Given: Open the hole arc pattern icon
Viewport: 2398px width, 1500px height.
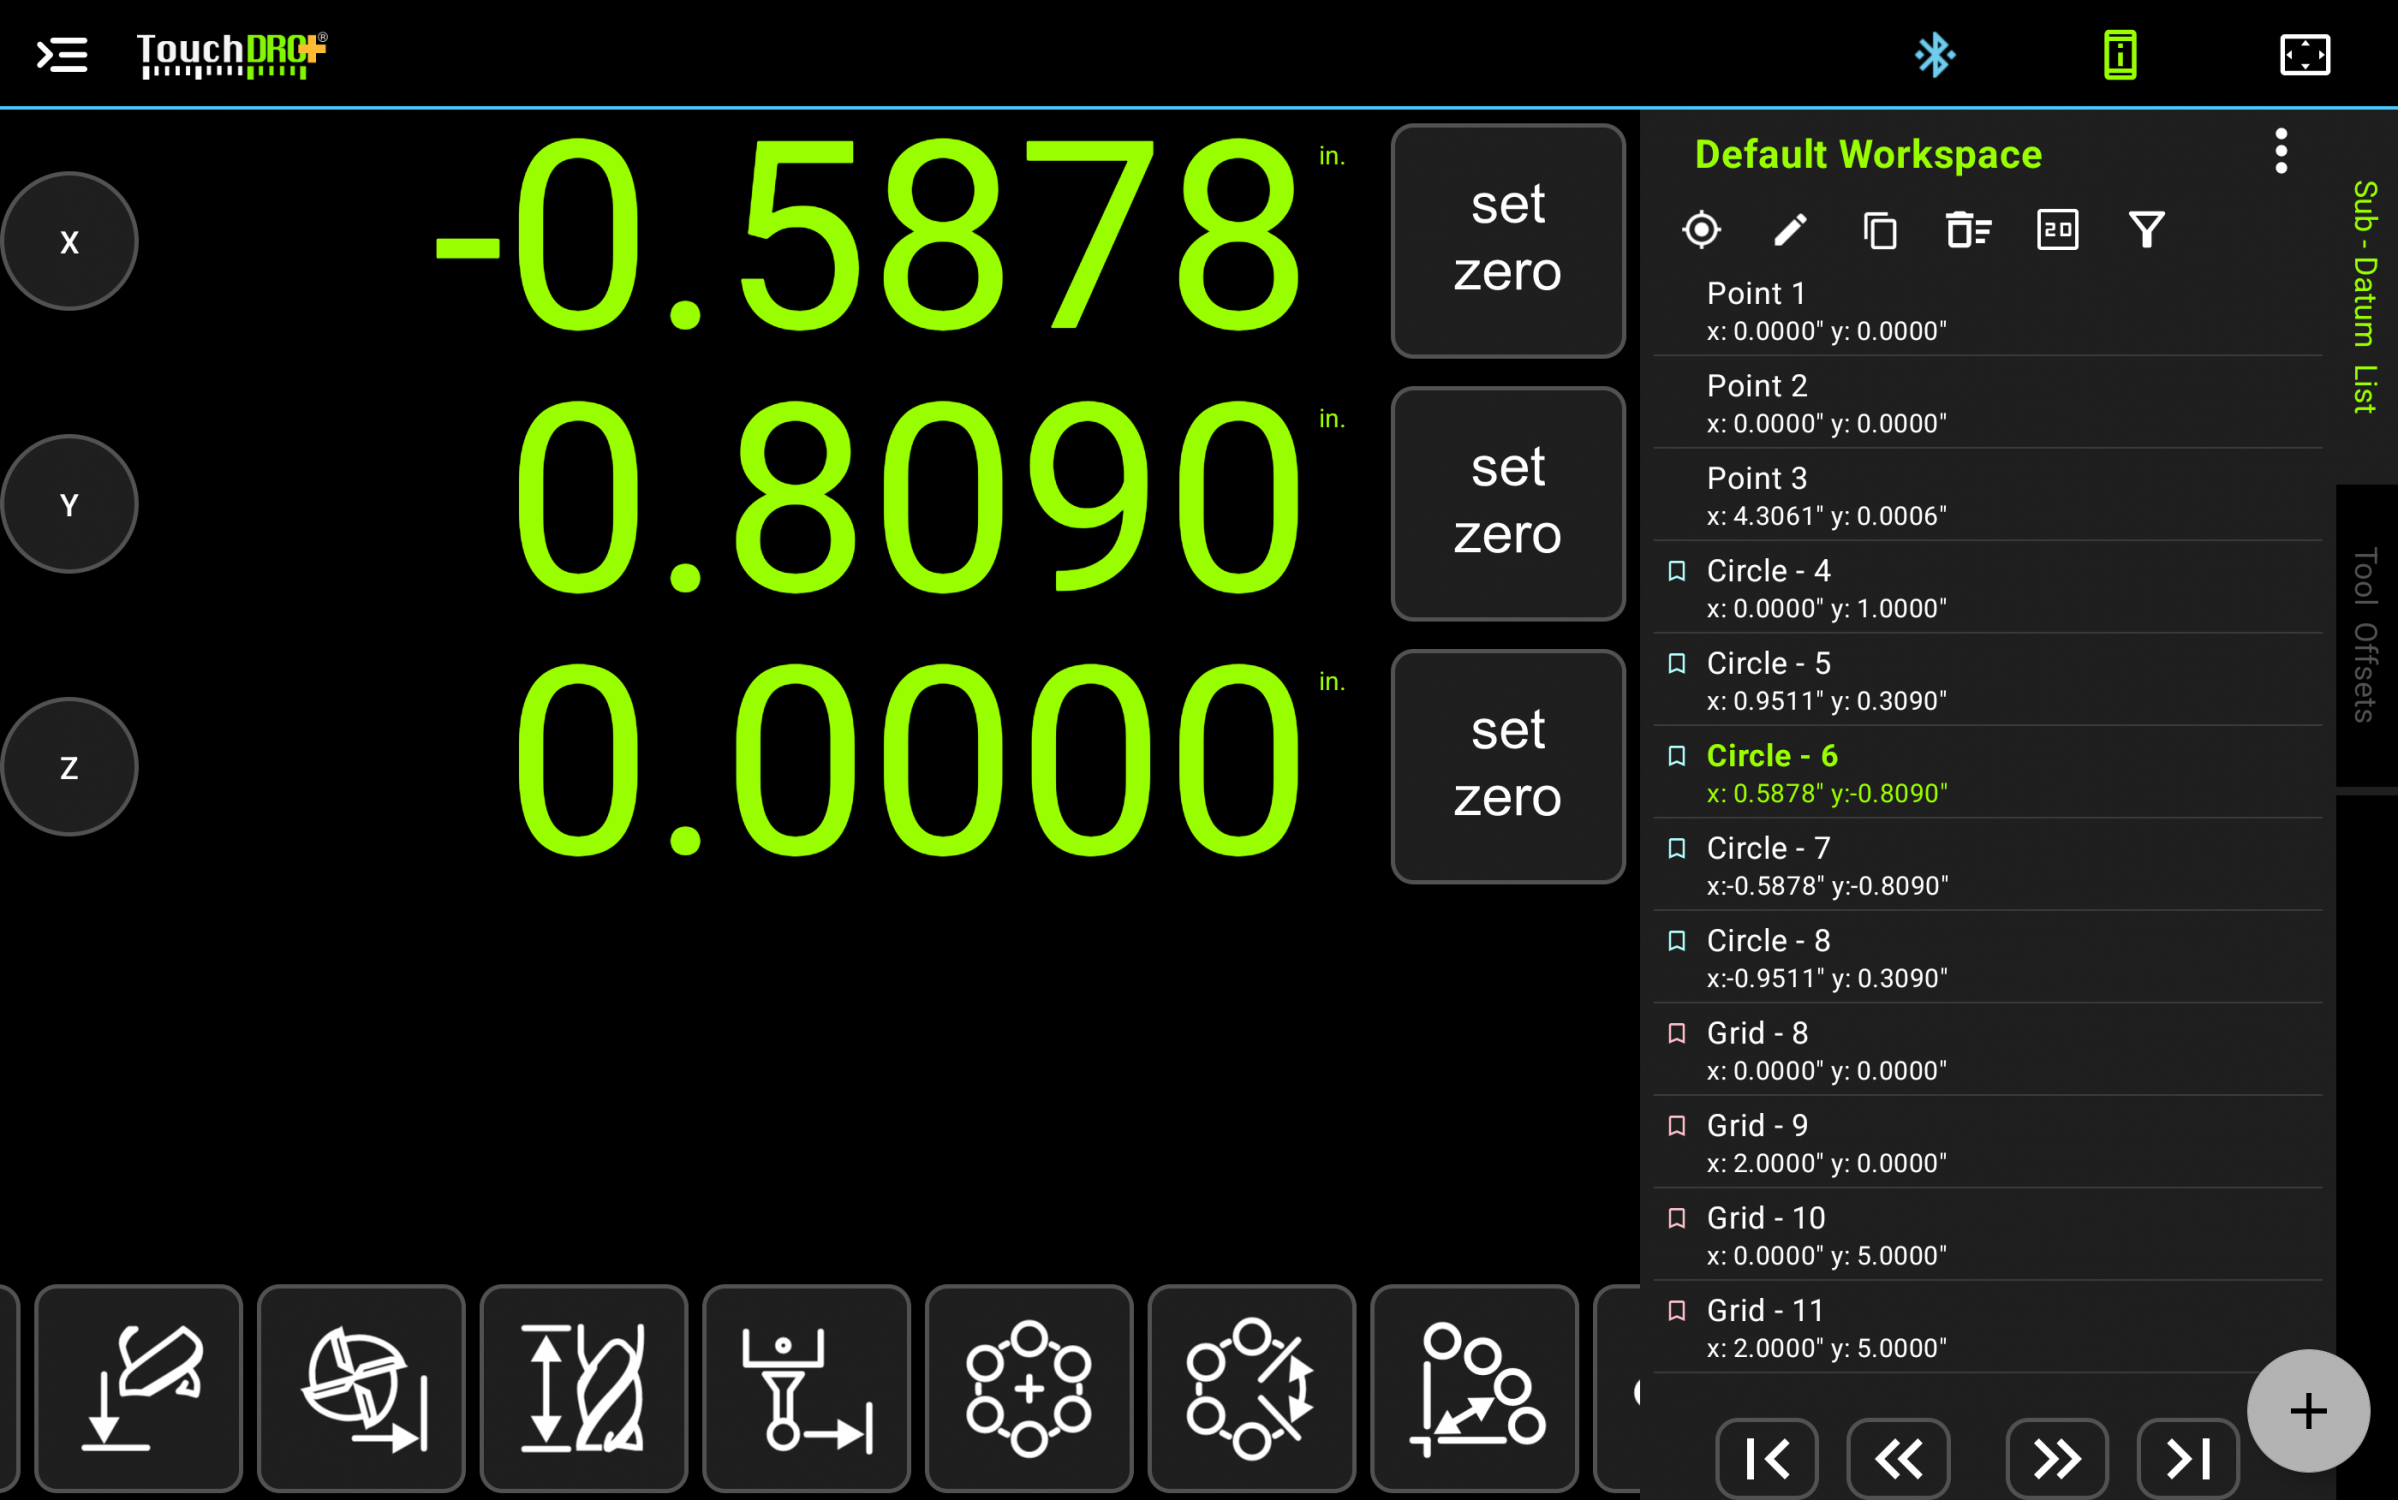Looking at the screenshot, I should pyautogui.click(x=1252, y=1388).
